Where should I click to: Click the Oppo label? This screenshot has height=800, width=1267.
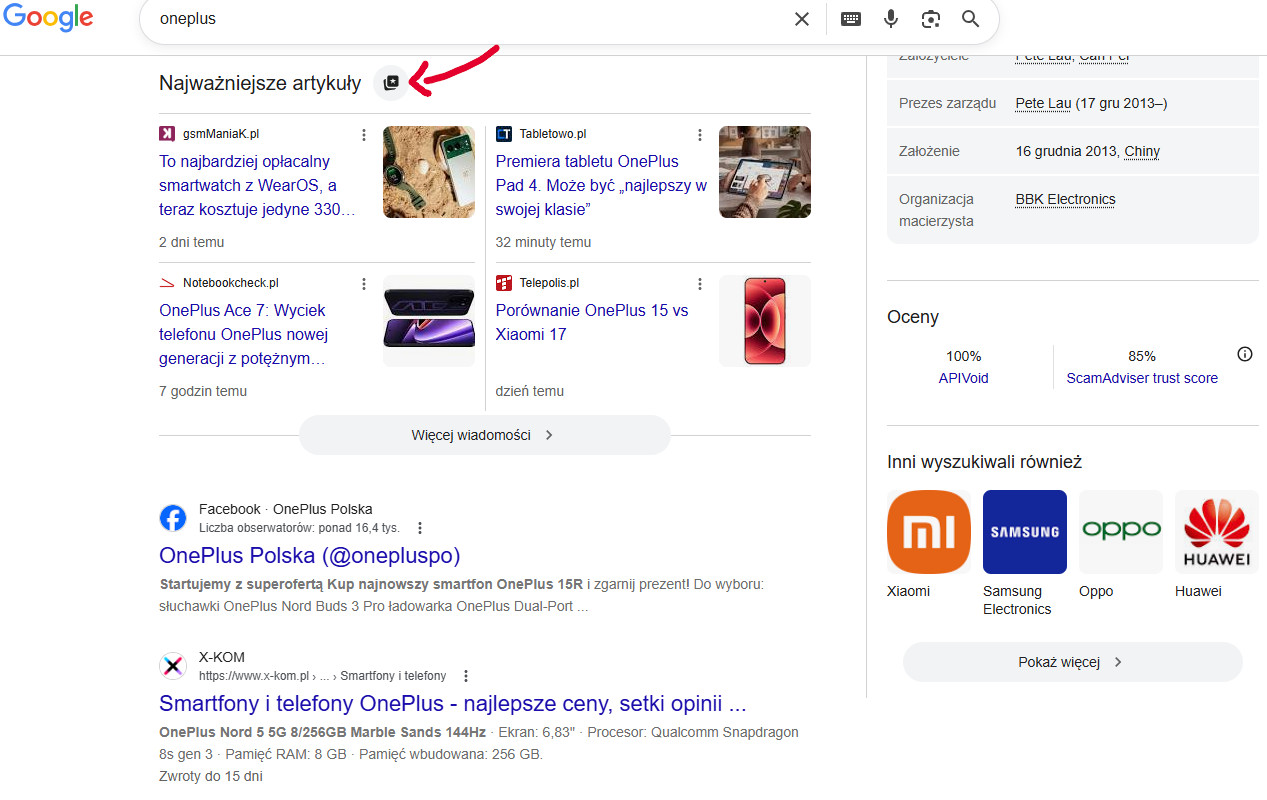[1096, 591]
